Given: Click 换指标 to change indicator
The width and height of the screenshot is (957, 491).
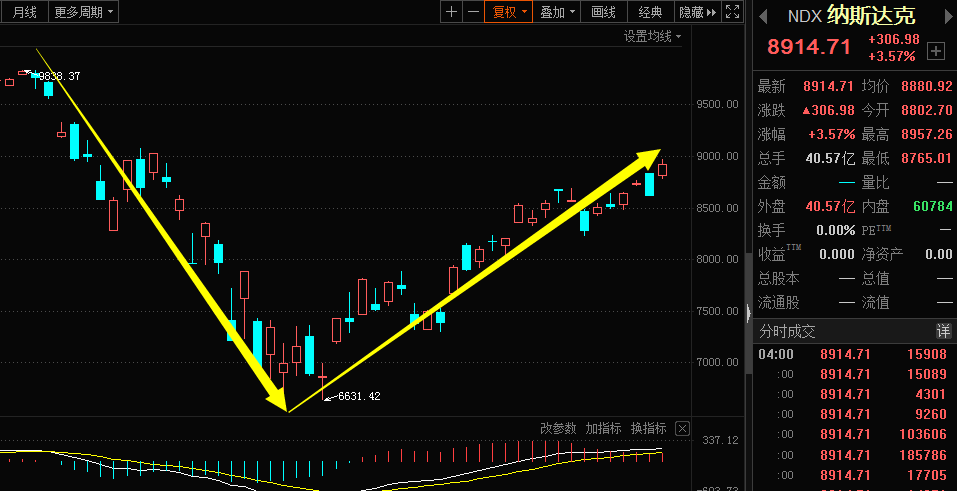Looking at the screenshot, I should (648, 428).
